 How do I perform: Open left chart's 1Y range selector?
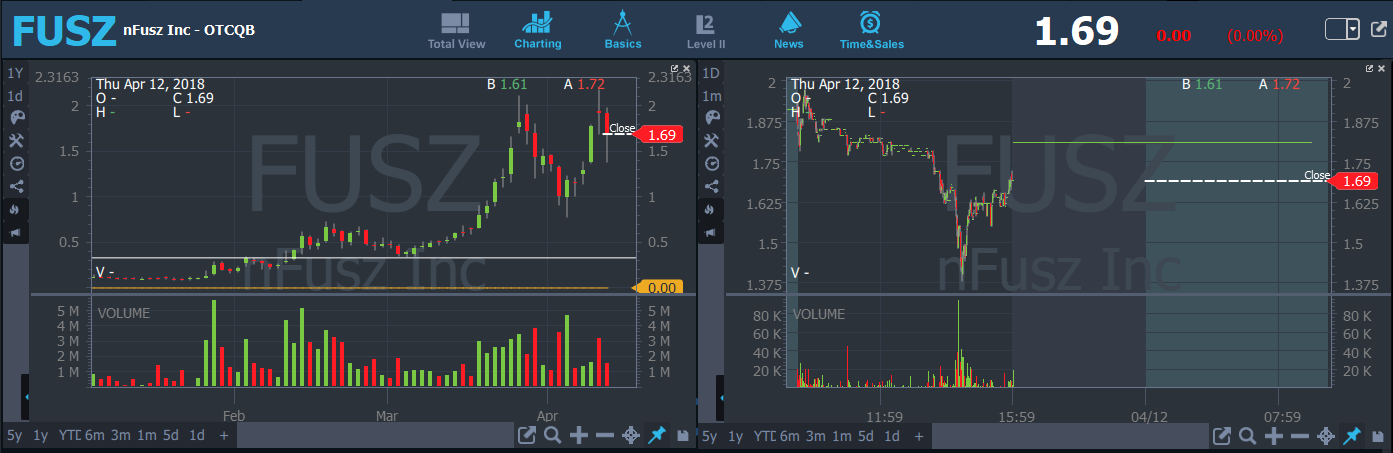click(x=15, y=74)
